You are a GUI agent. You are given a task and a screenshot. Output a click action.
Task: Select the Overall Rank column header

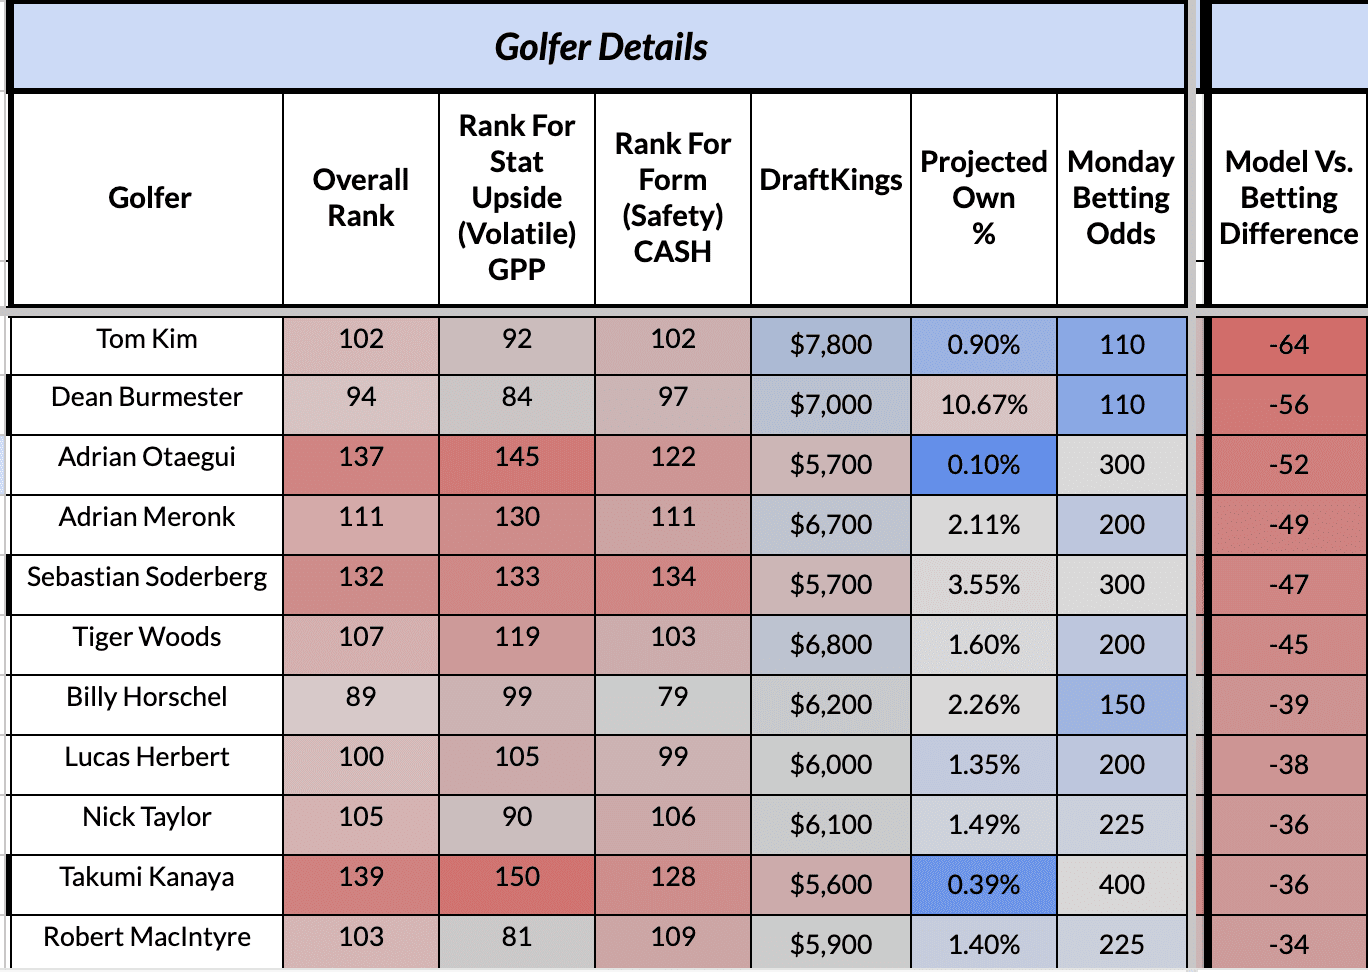tap(361, 198)
